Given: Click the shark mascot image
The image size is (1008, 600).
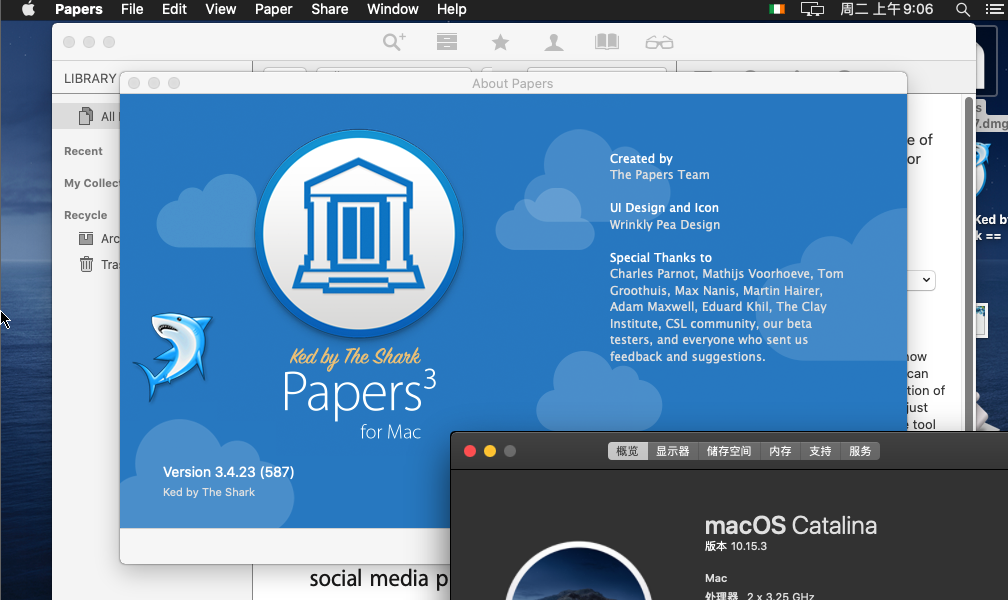Looking at the screenshot, I should 172,355.
